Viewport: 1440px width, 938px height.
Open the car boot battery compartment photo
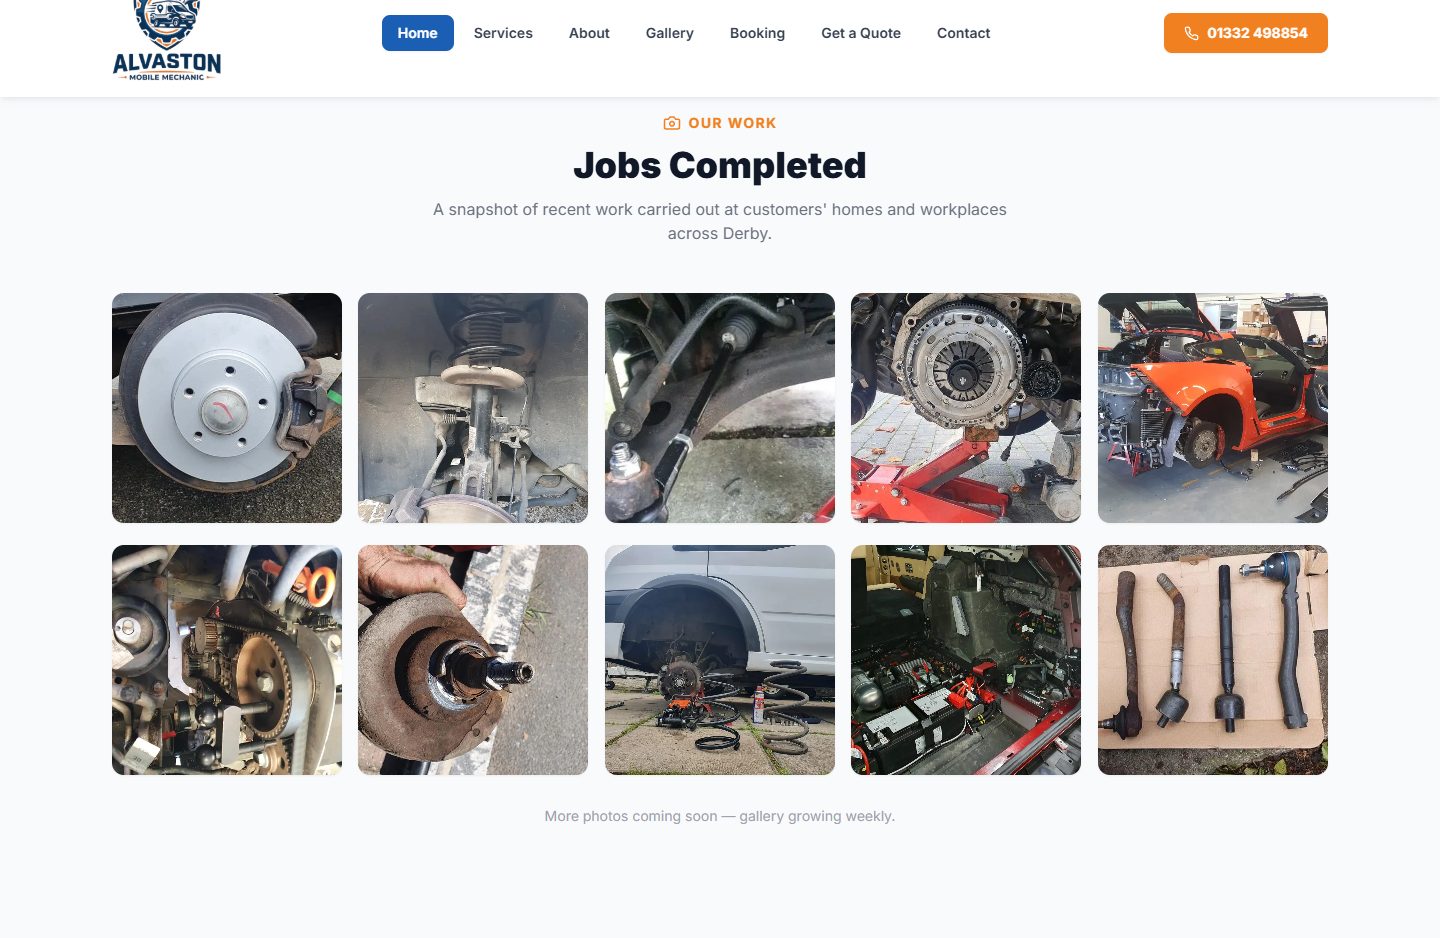point(966,660)
